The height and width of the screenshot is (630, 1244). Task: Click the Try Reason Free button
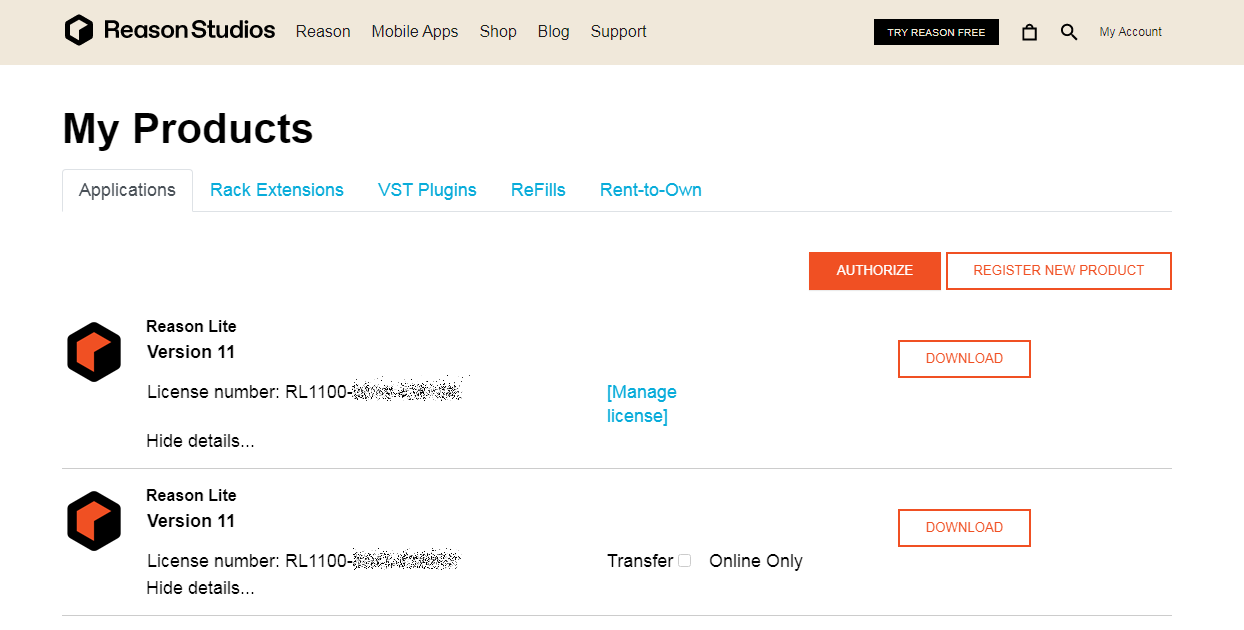[936, 32]
